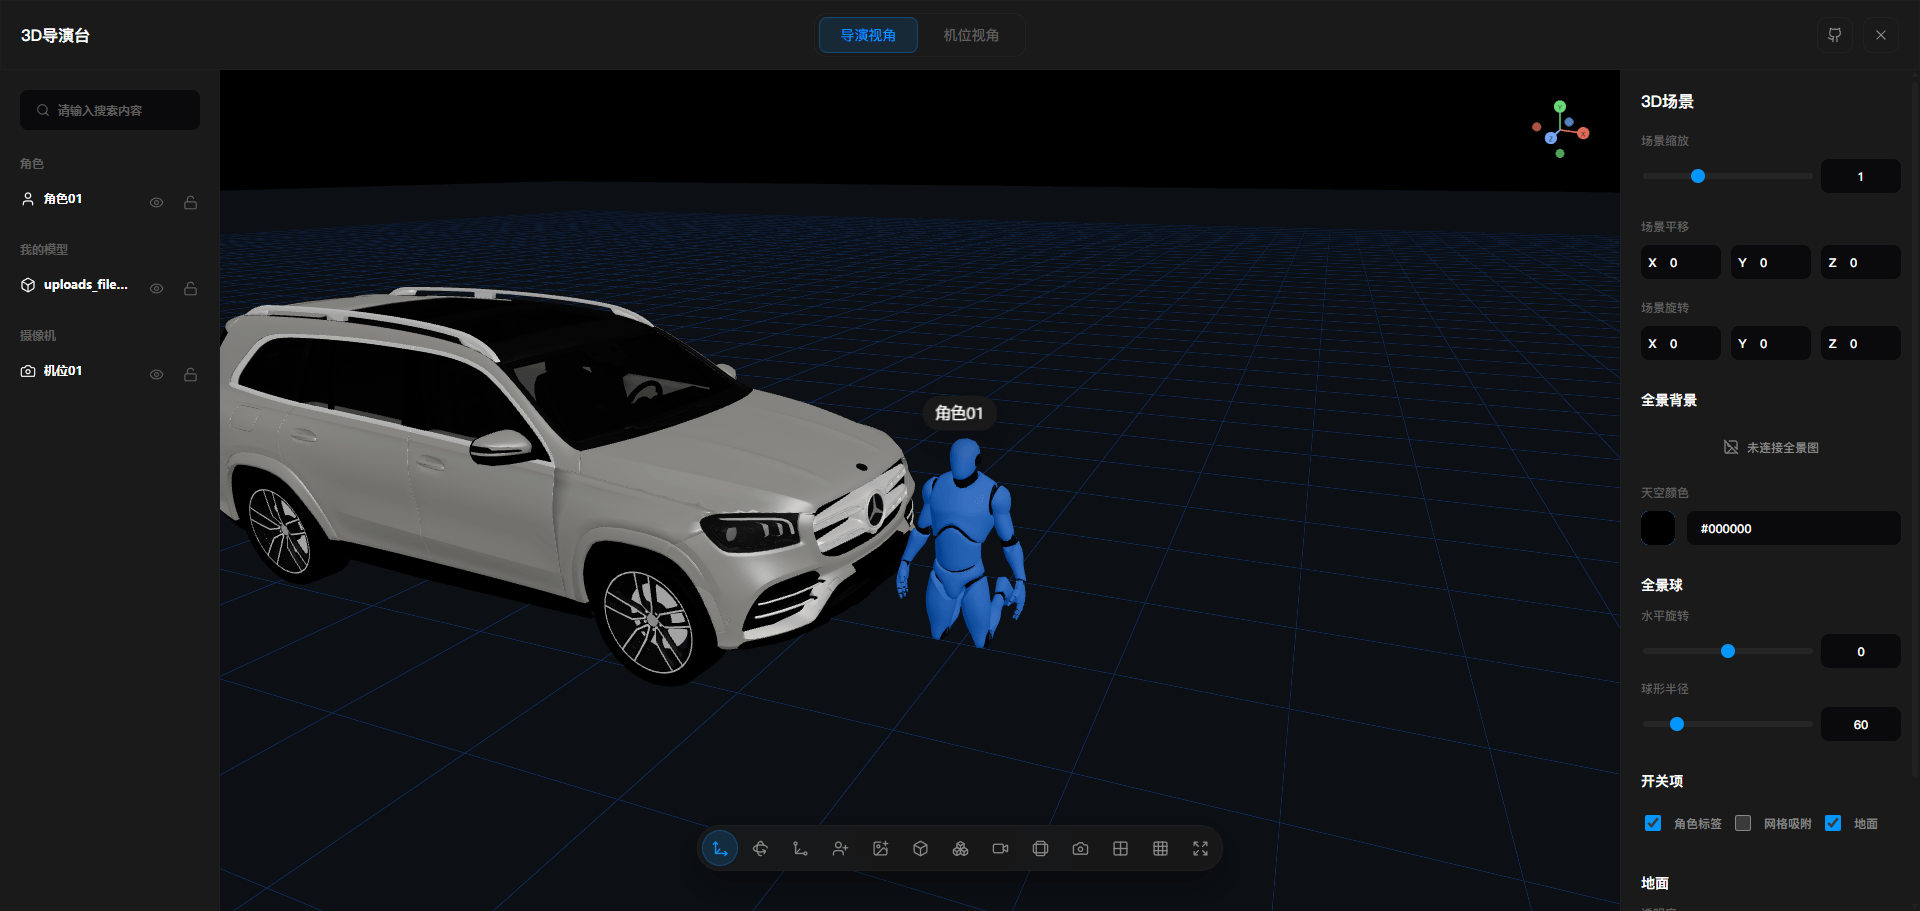Select 角色01 in the list
Viewport: 1920px width, 911px height.
click(x=63, y=199)
